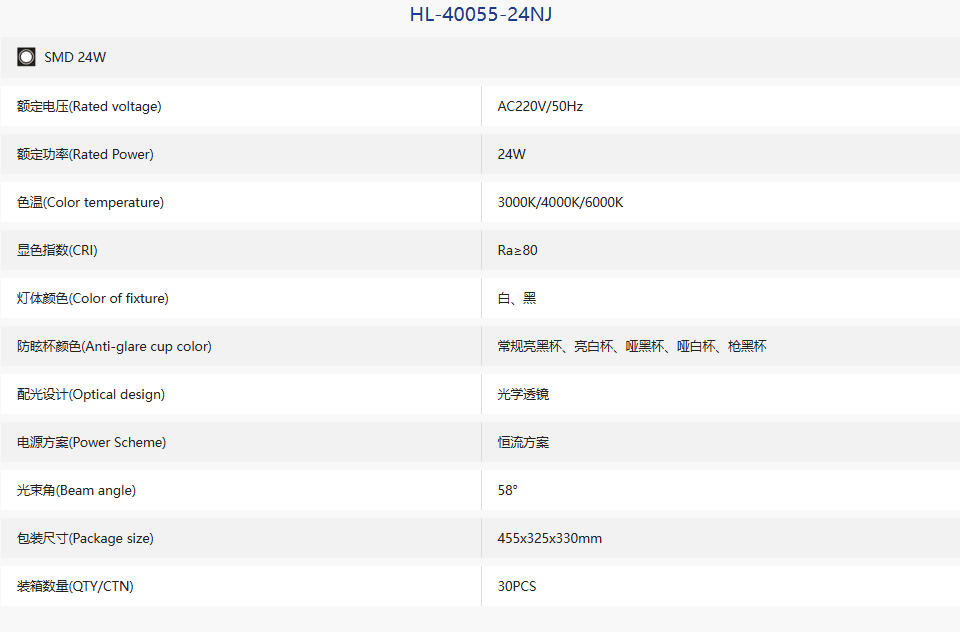The image size is (960, 632).
Task: Select the Optical design label
Action: pos(91,394)
